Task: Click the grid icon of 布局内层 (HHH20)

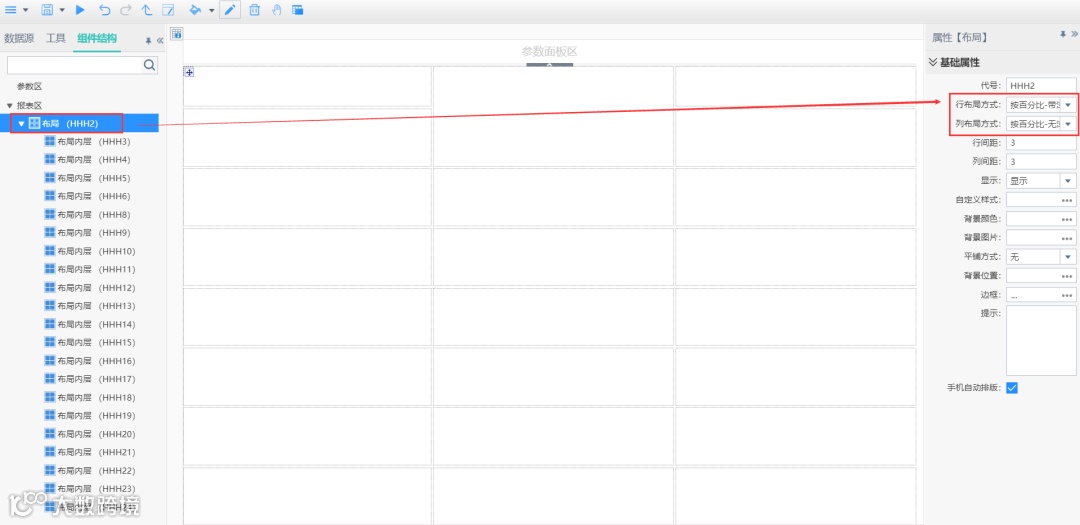Action: [x=50, y=434]
